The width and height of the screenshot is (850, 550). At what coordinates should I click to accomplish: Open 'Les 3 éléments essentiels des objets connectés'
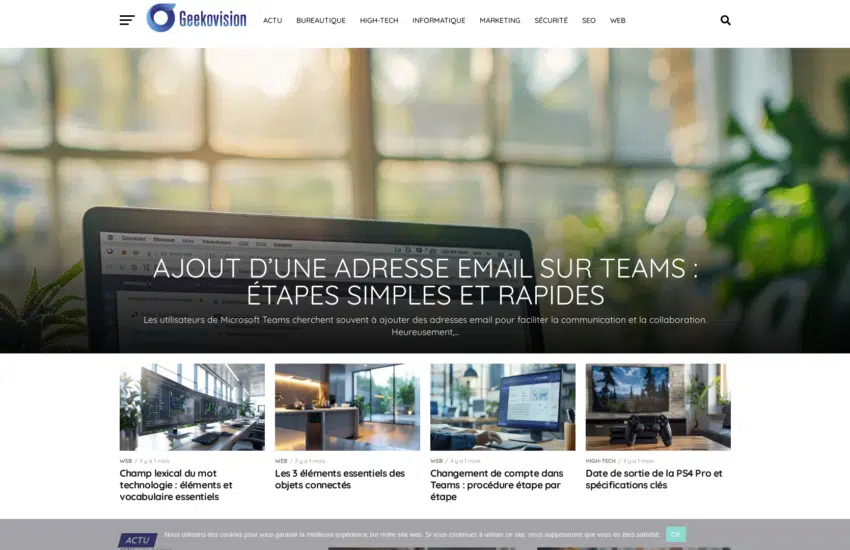340,479
